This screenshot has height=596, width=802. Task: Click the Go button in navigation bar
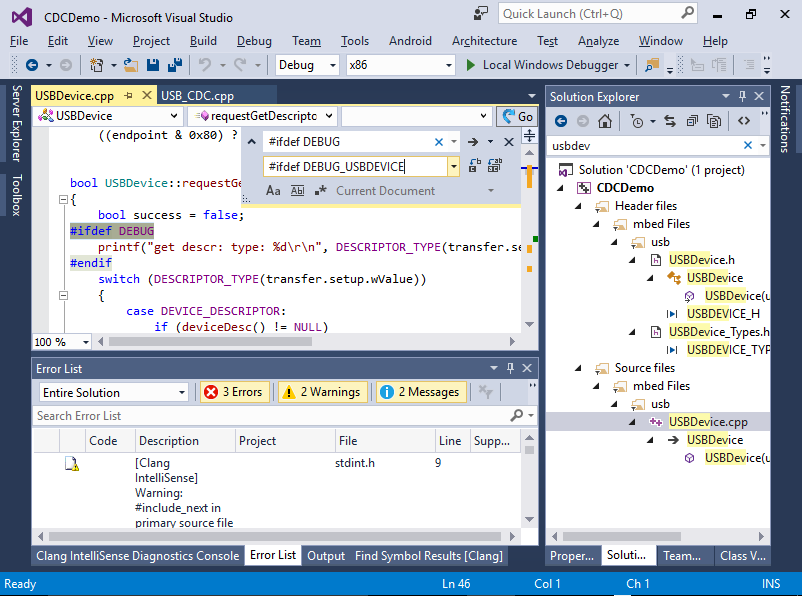517,117
